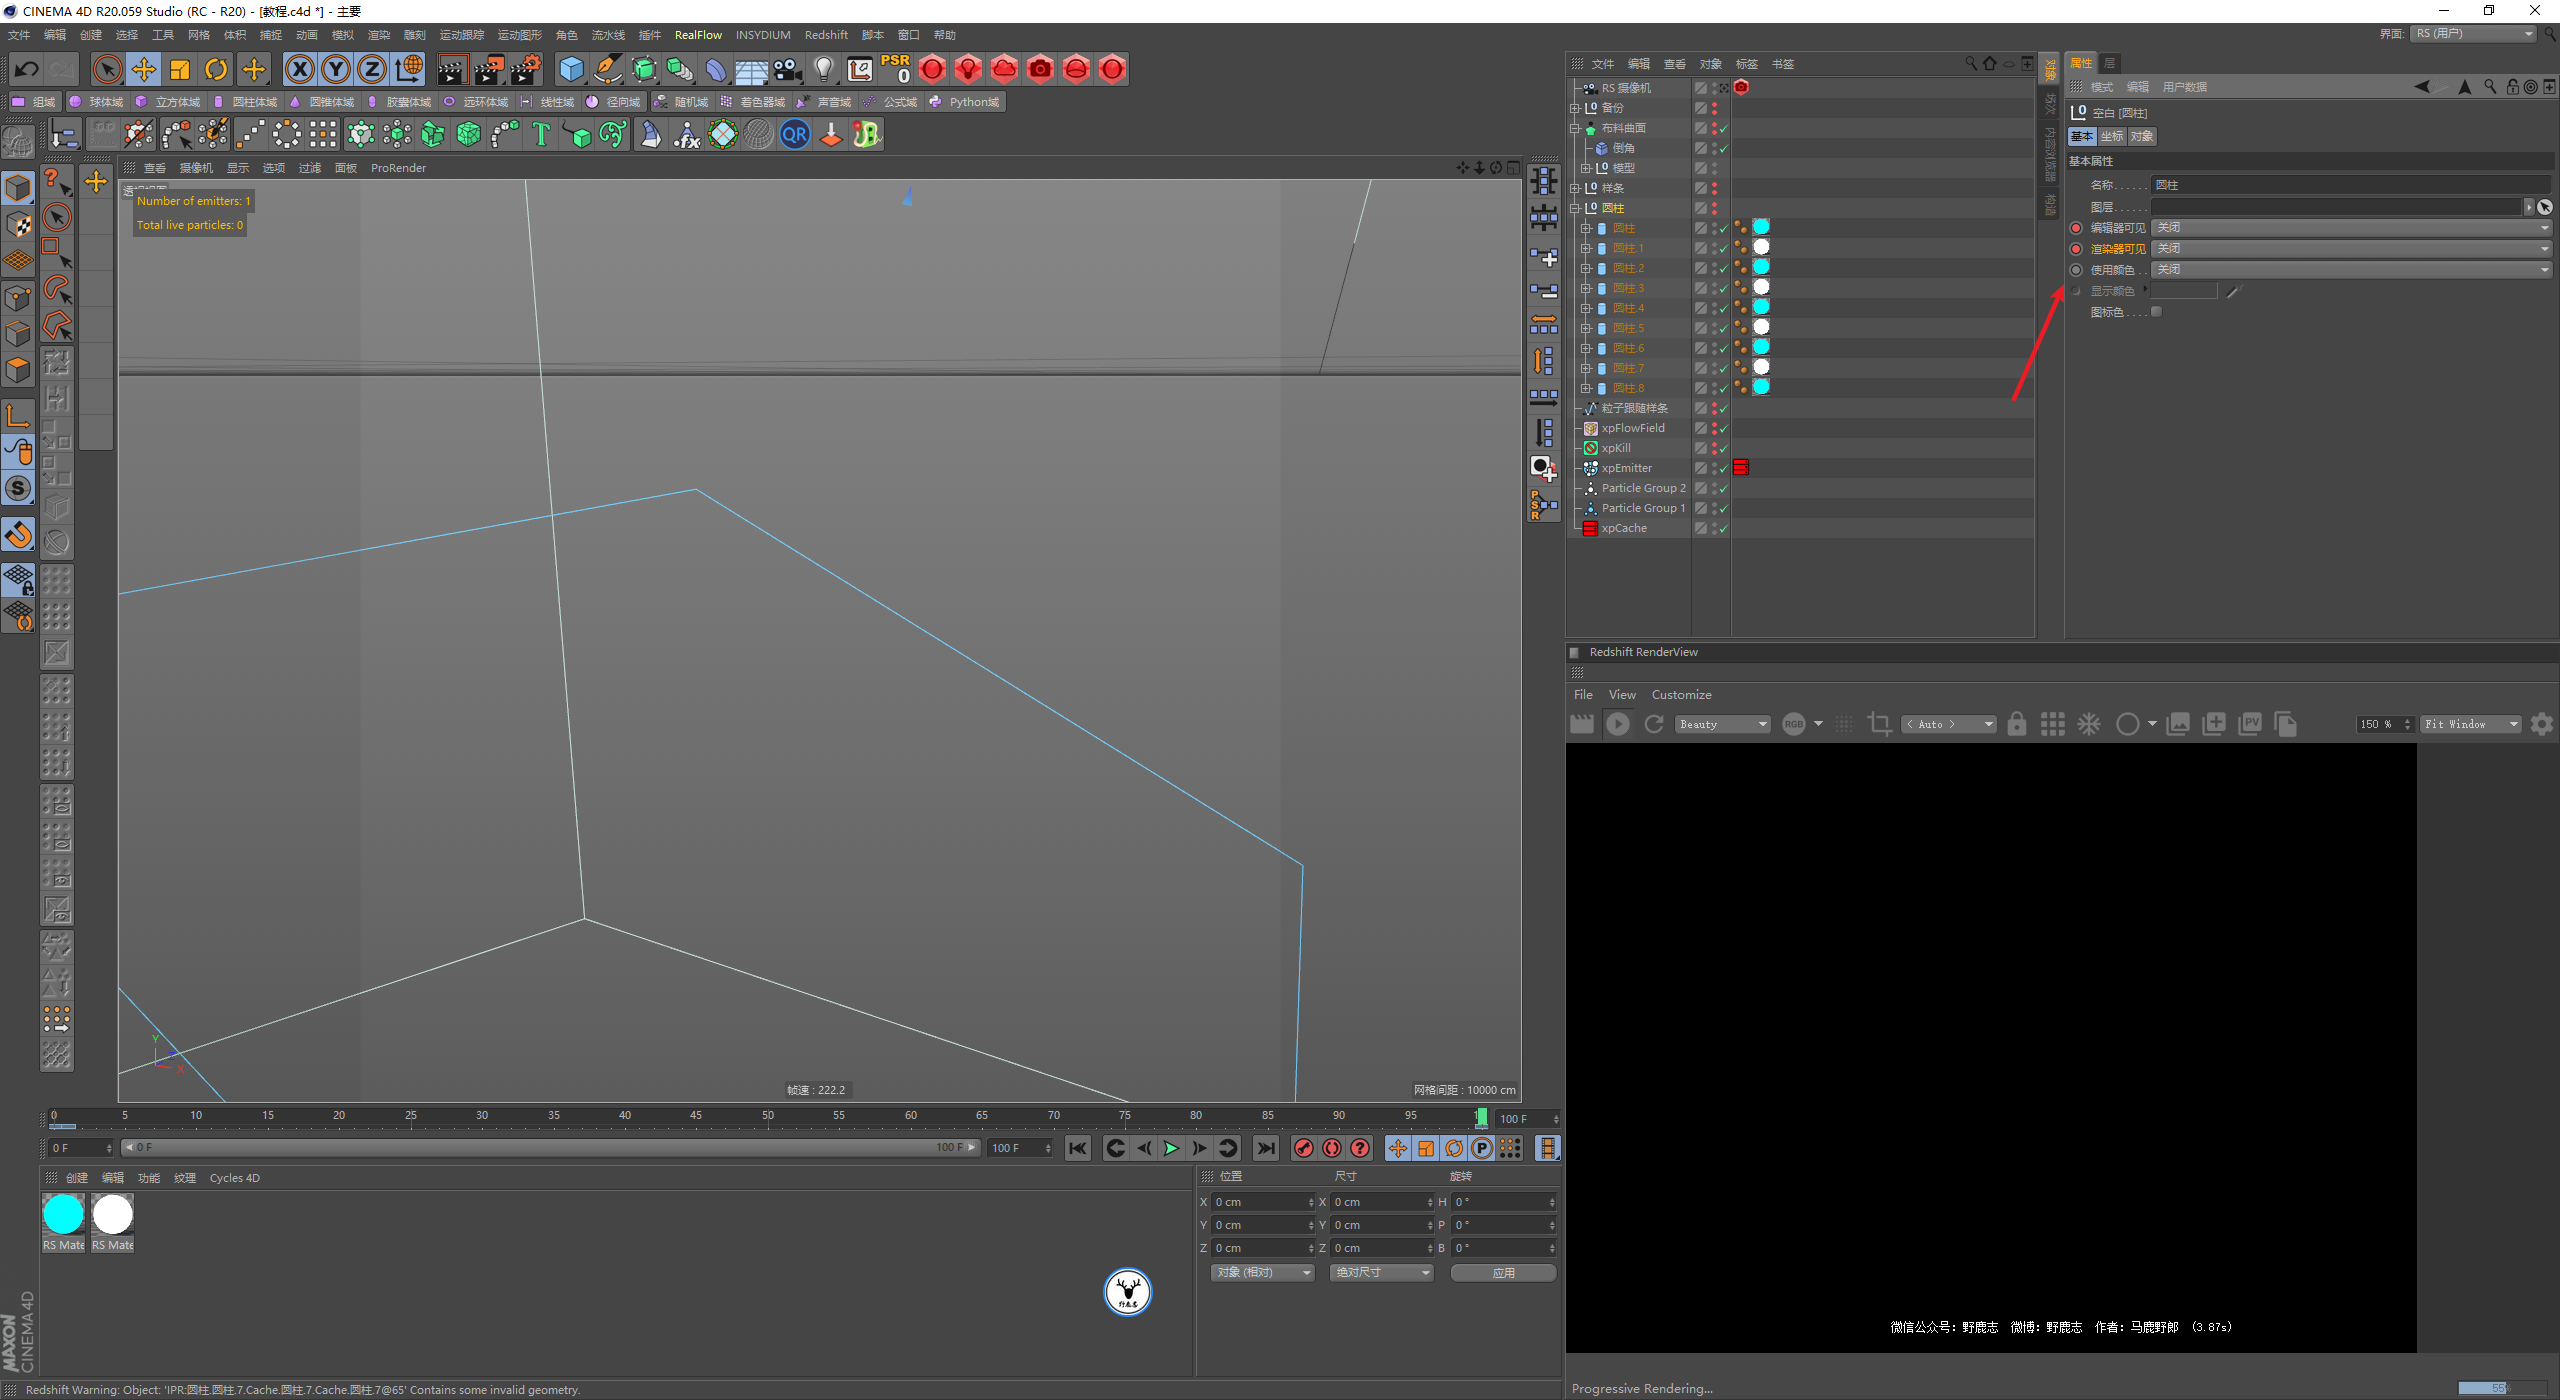Select the white RS Material swatch
This screenshot has height=1400, width=2560.
(113, 1214)
